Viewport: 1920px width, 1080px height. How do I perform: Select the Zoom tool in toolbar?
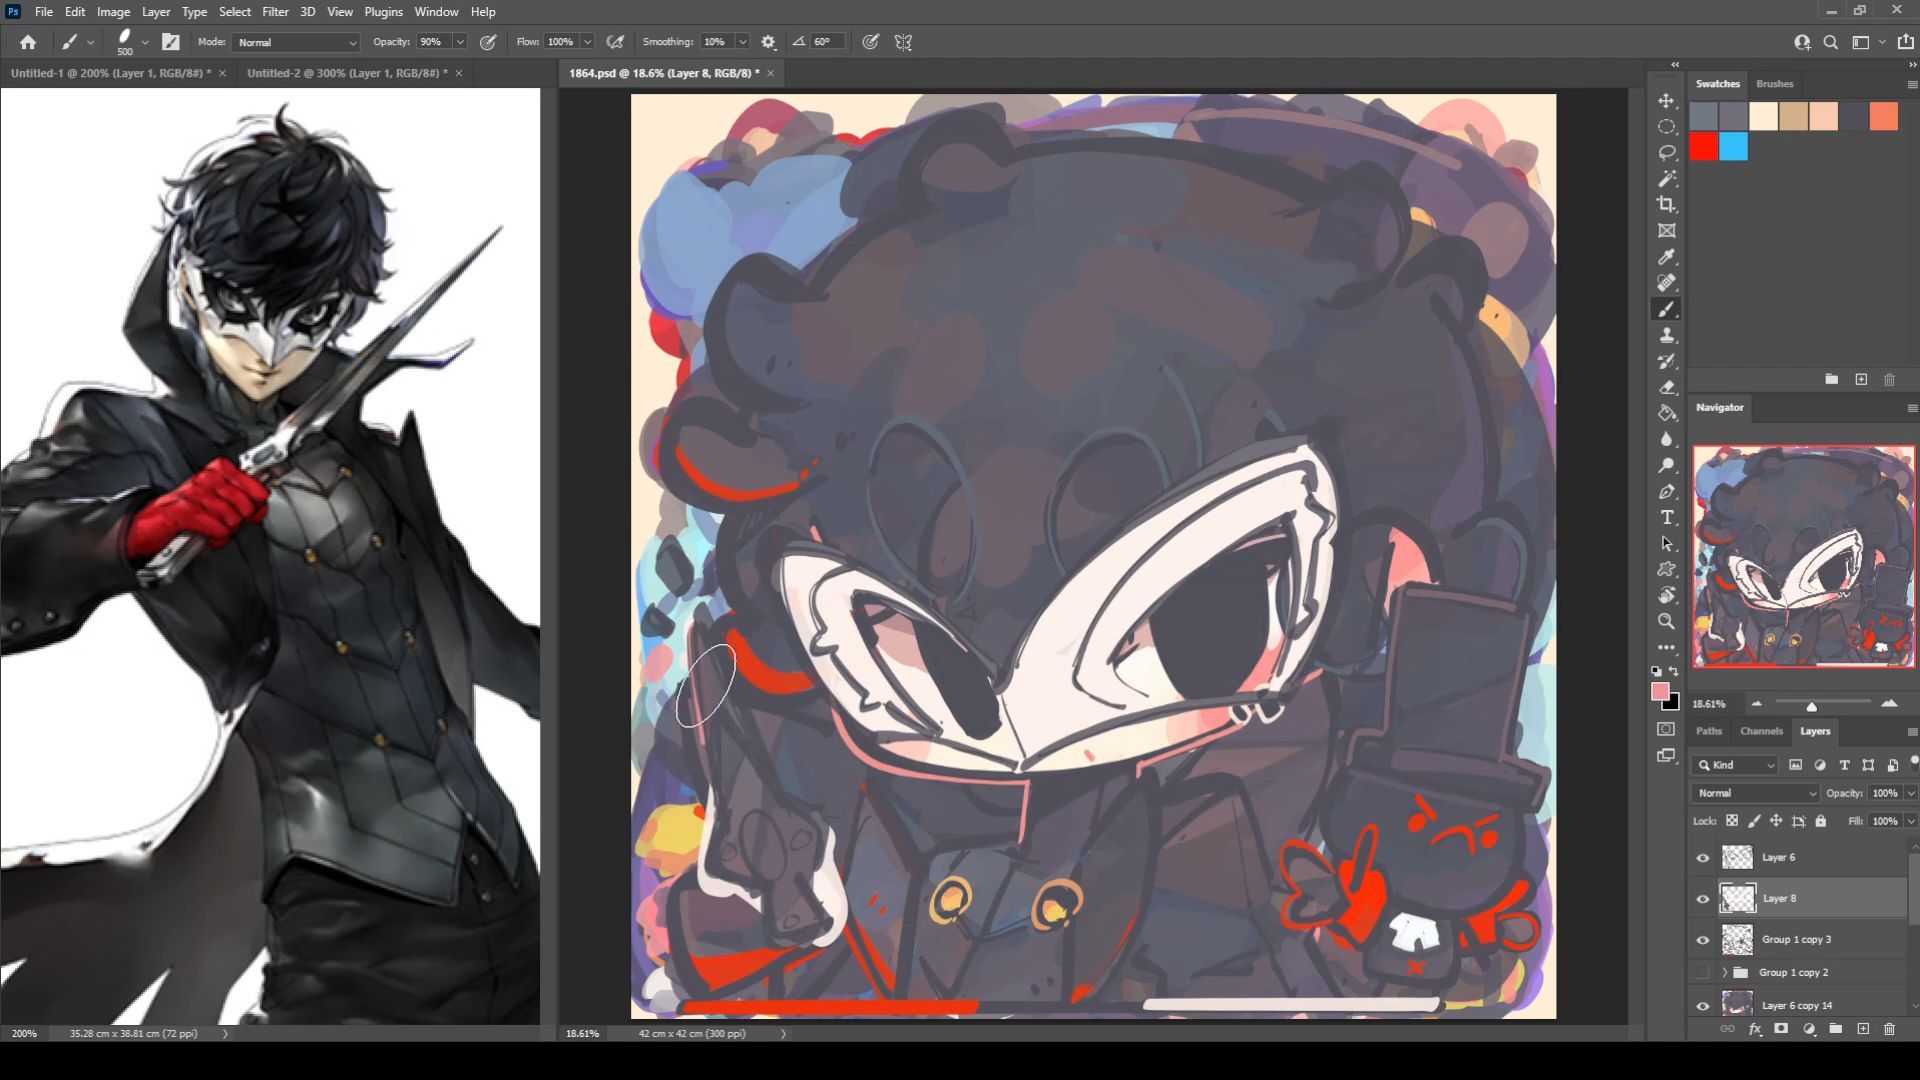coord(1666,621)
